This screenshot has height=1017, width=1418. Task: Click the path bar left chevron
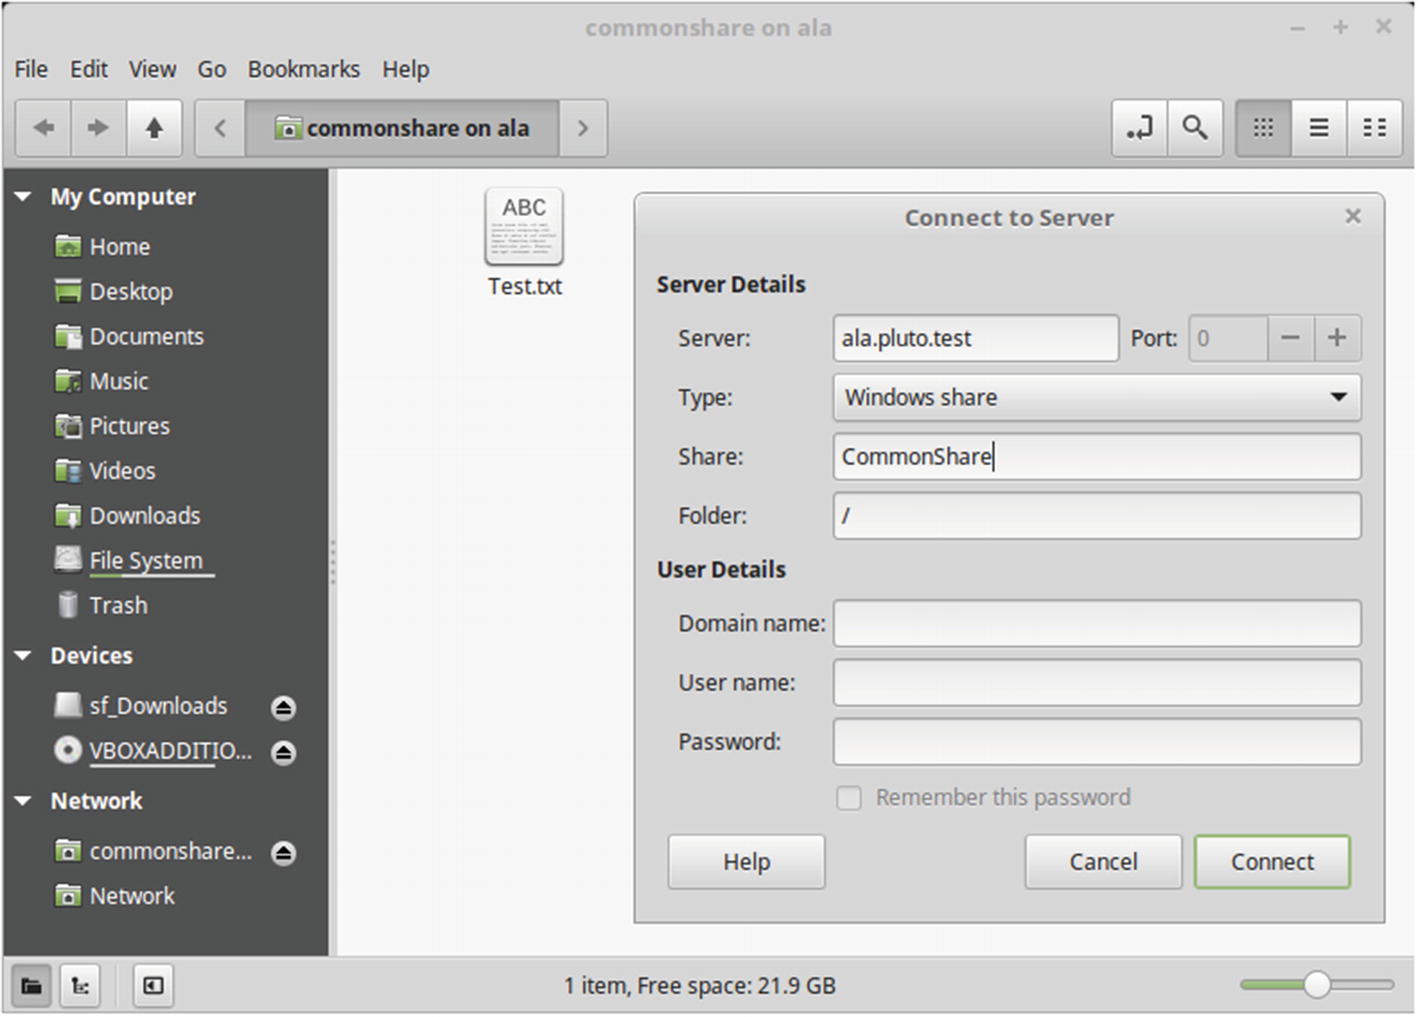220,128
